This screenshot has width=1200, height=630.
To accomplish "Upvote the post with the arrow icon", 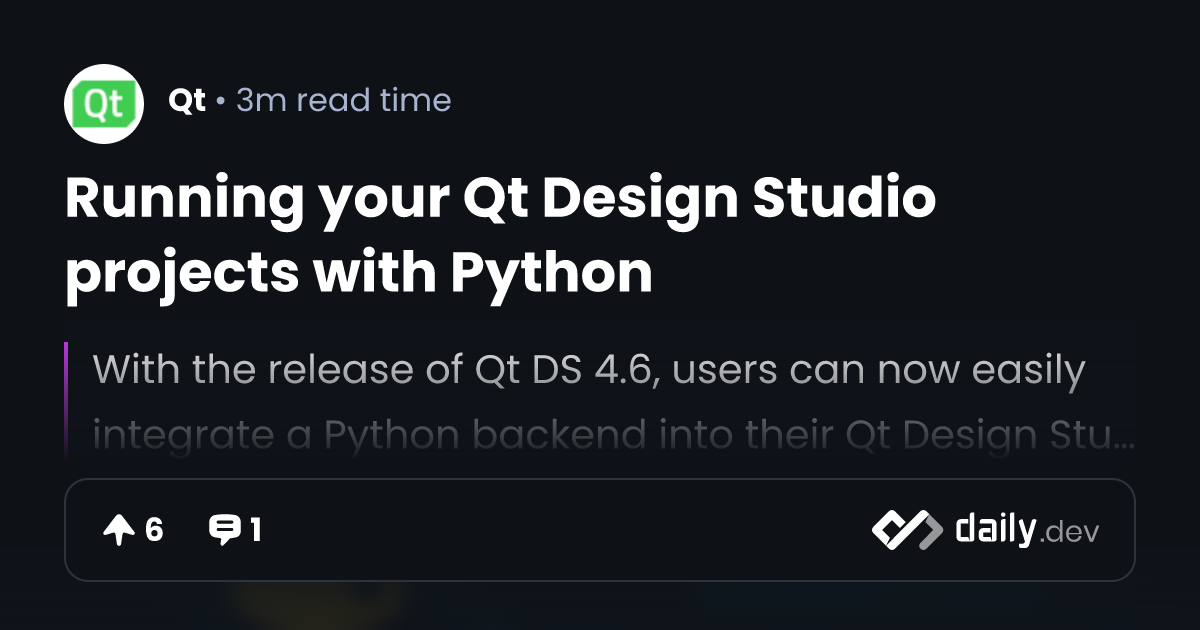I will (118, 530).
